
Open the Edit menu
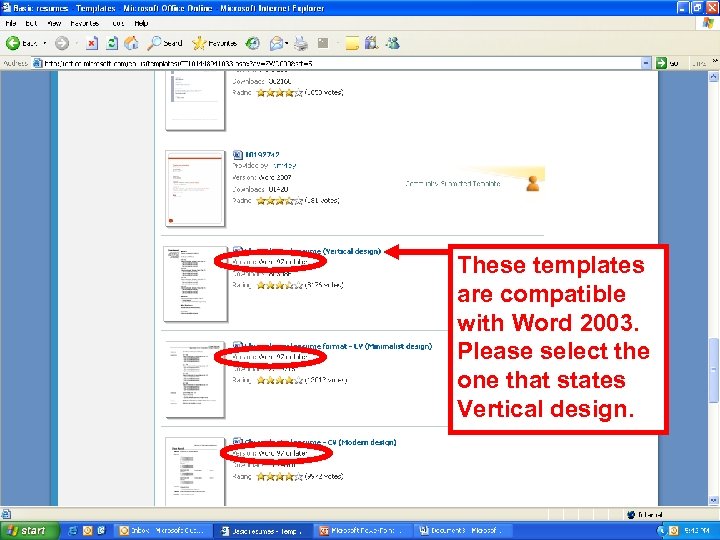click(x=31, y=23)
